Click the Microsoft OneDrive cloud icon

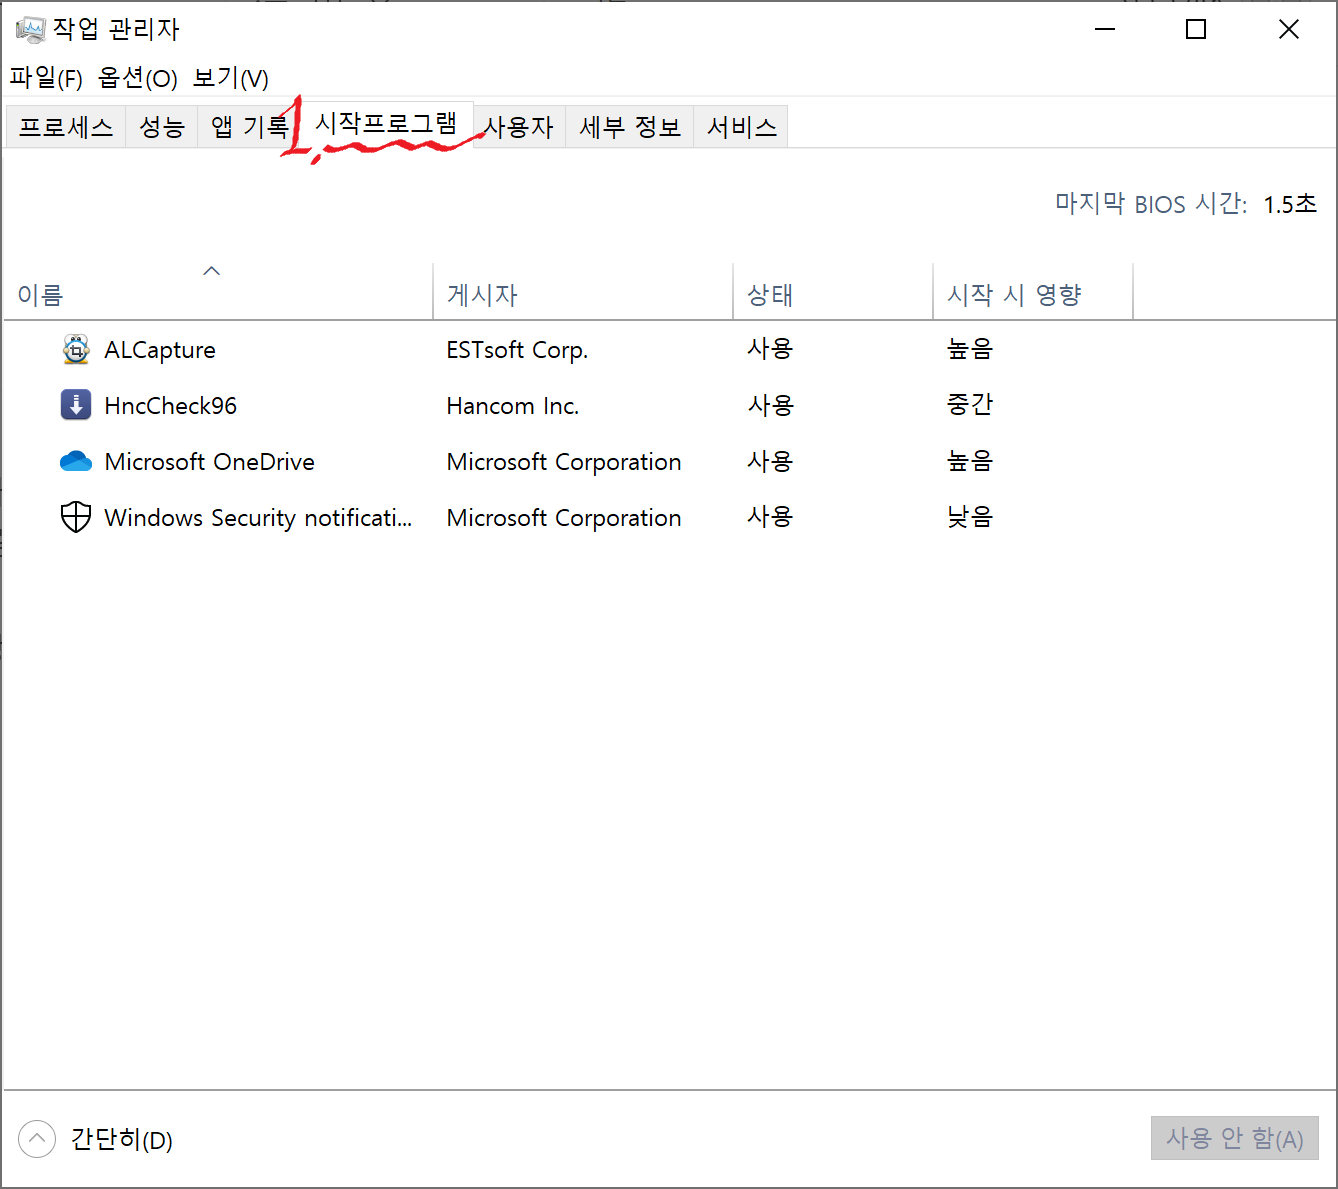[x=76, y=461]
